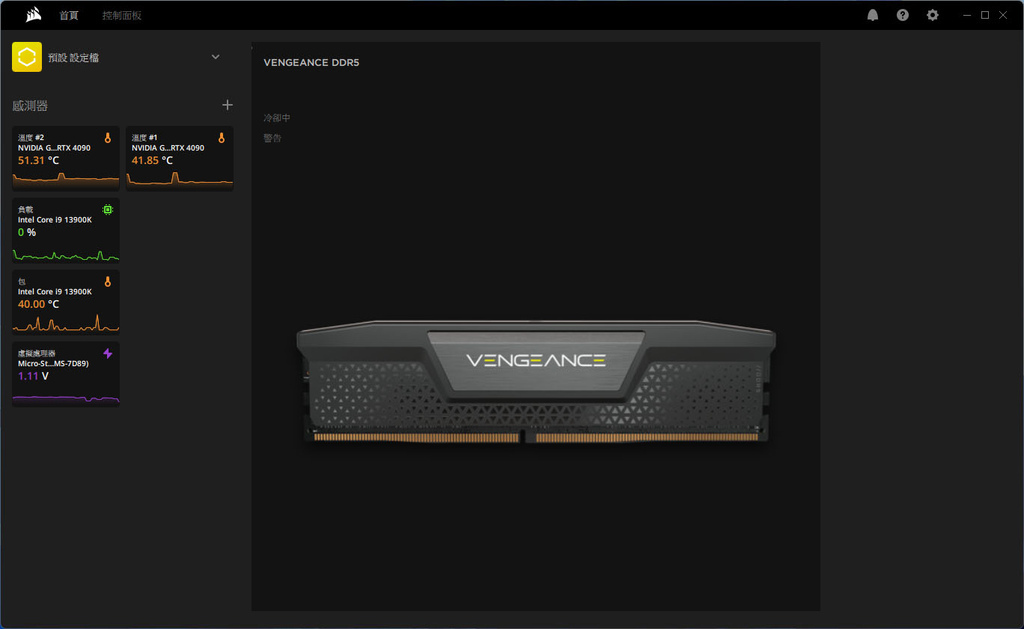Image resolution: width=1024 pixels, height=629 pixels.
Task: Click the 51.31 °C temperature value
Action: point(39,161)
